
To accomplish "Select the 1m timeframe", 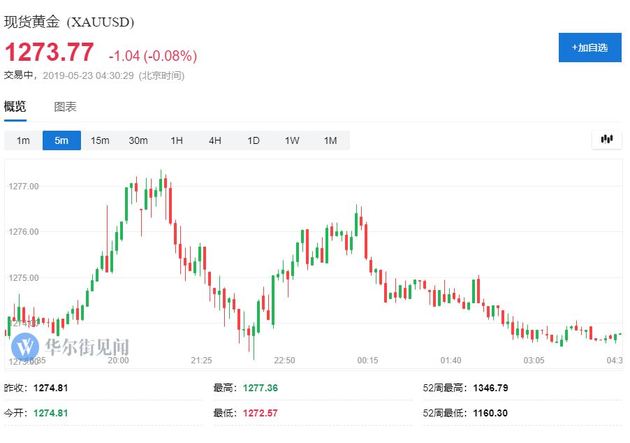I will tap(23, 141).
